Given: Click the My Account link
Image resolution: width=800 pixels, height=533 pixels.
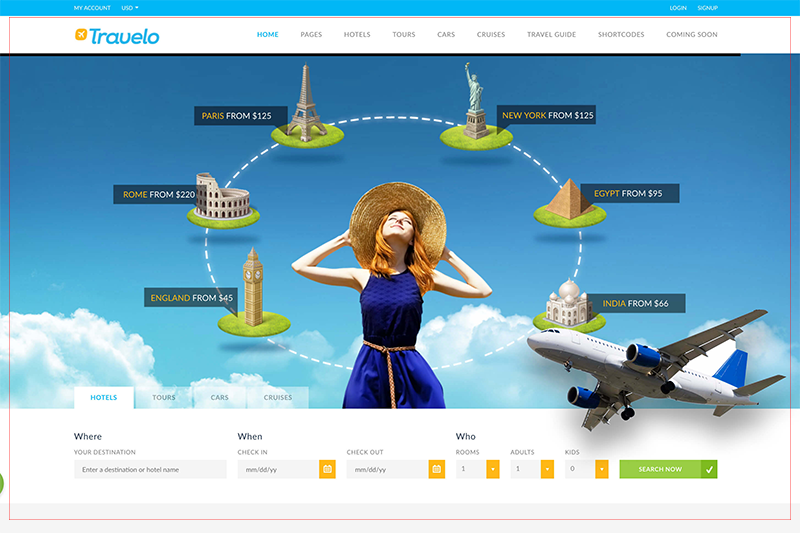Looking at the screenshot, I should point(92,8).
